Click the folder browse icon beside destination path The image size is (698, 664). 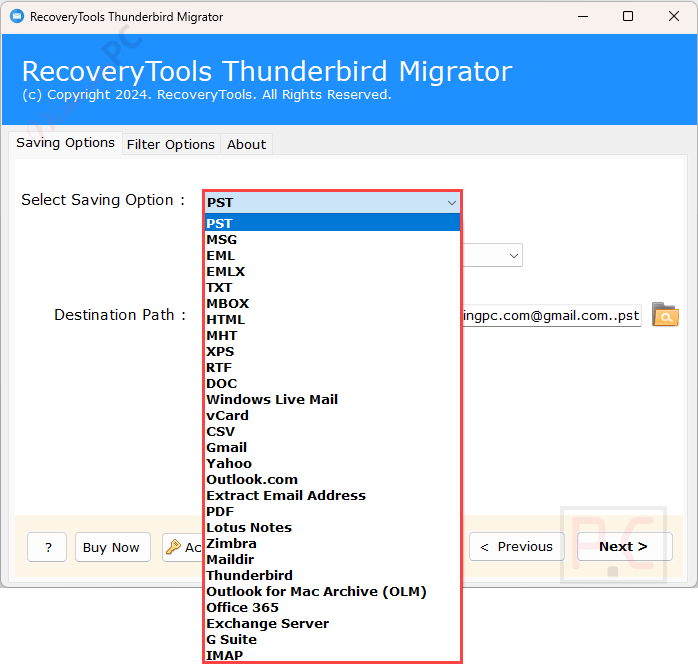665,315
